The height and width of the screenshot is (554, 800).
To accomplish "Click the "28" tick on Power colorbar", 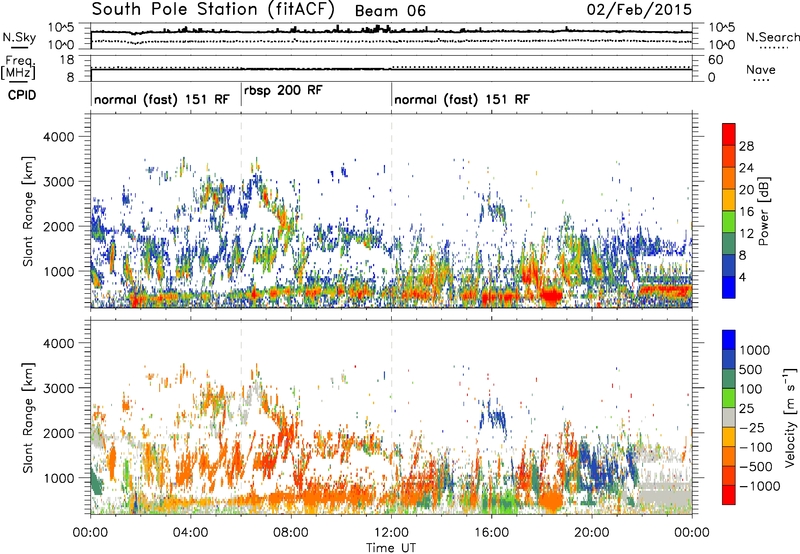I will click(x=746, y=146).
